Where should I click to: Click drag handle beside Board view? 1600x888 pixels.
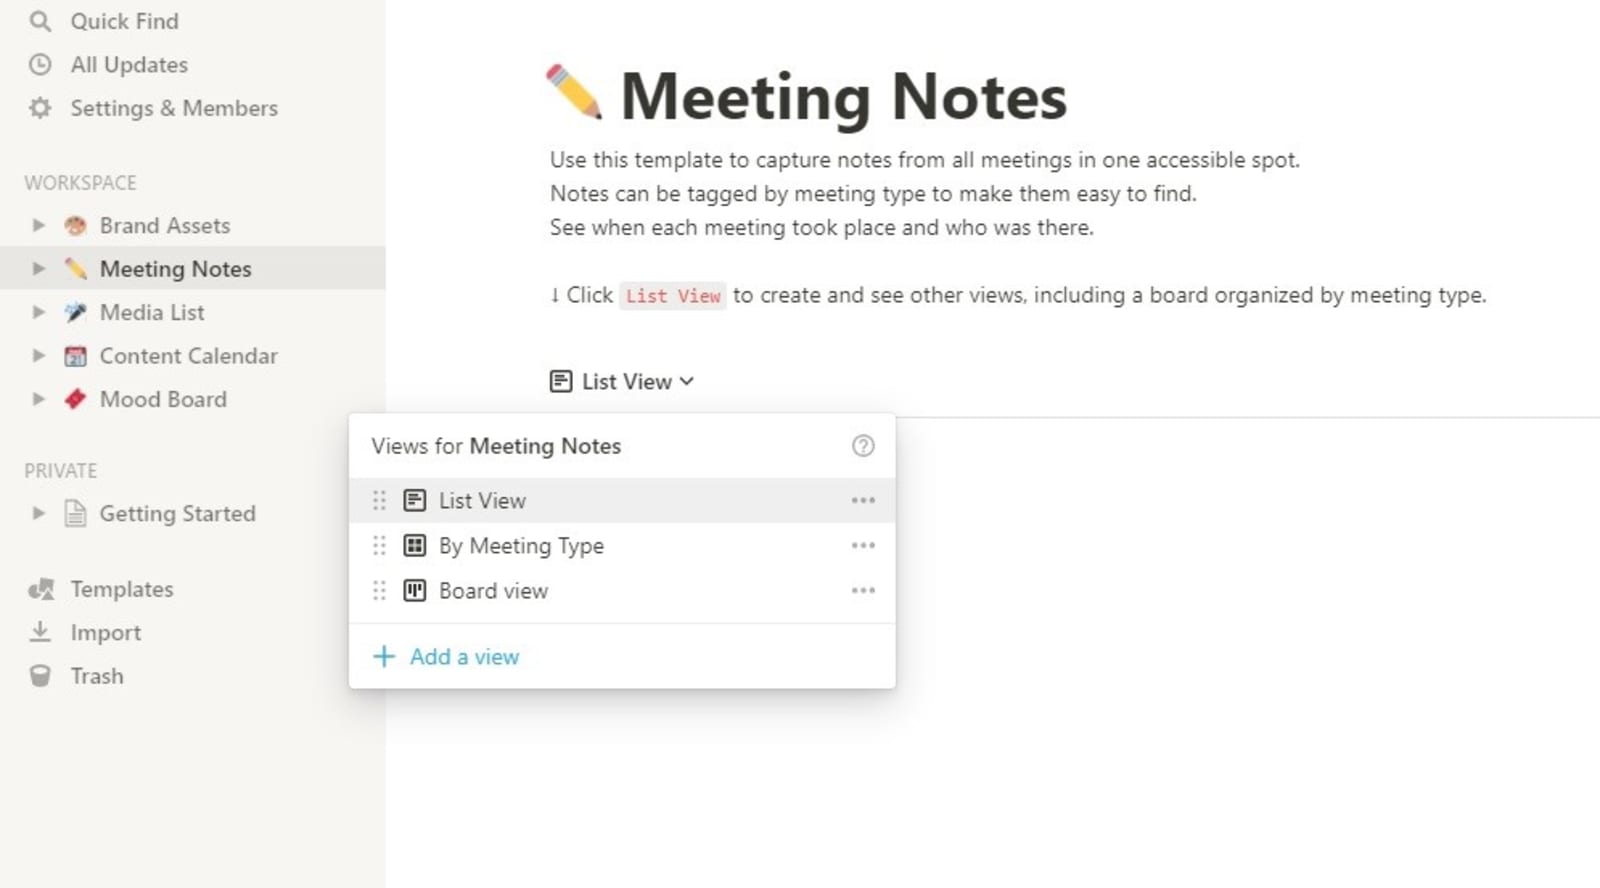pyautogui.click(x=379, y=590)
